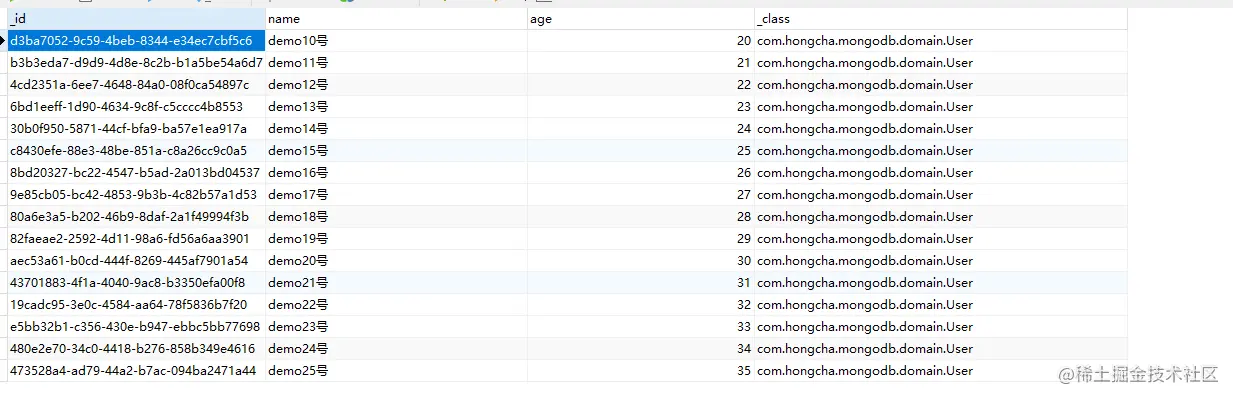Click the _id column header

[x=136, y=19]
